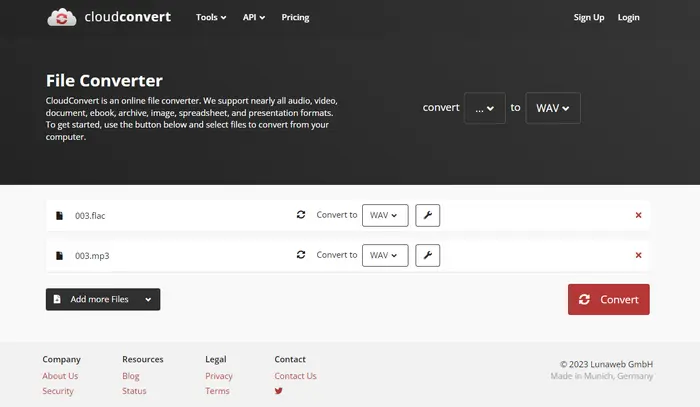Open Security link in footer
Screen dimensions: 700x407
pos(58,391)
